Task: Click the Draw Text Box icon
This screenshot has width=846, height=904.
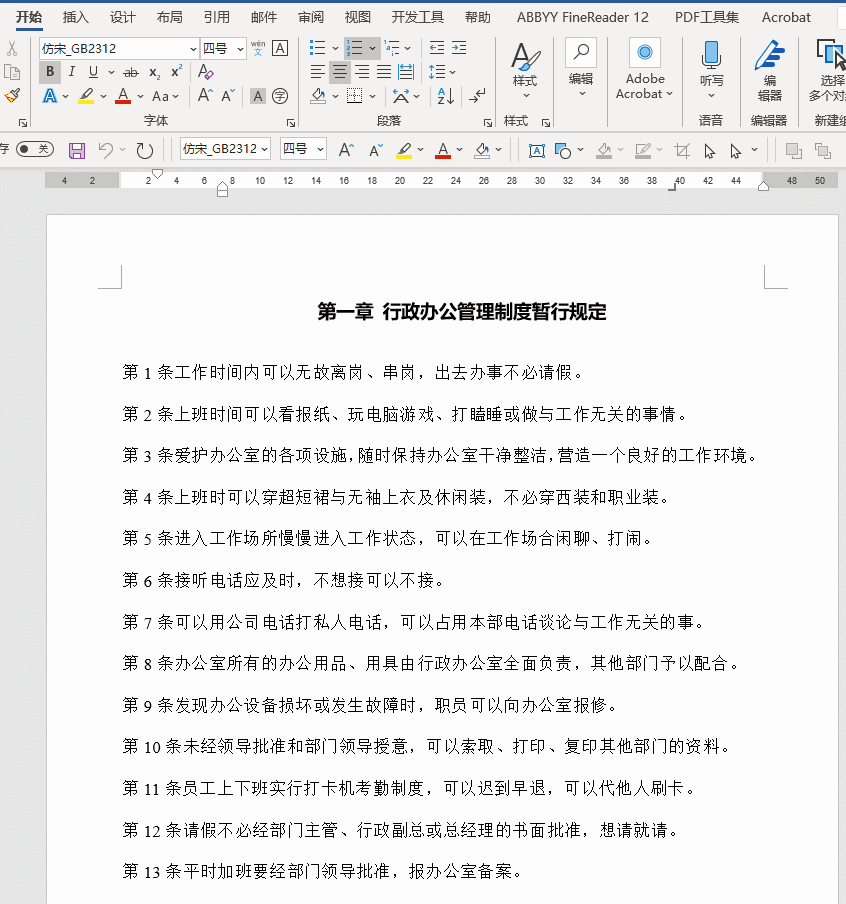Action: pos(536,150)
